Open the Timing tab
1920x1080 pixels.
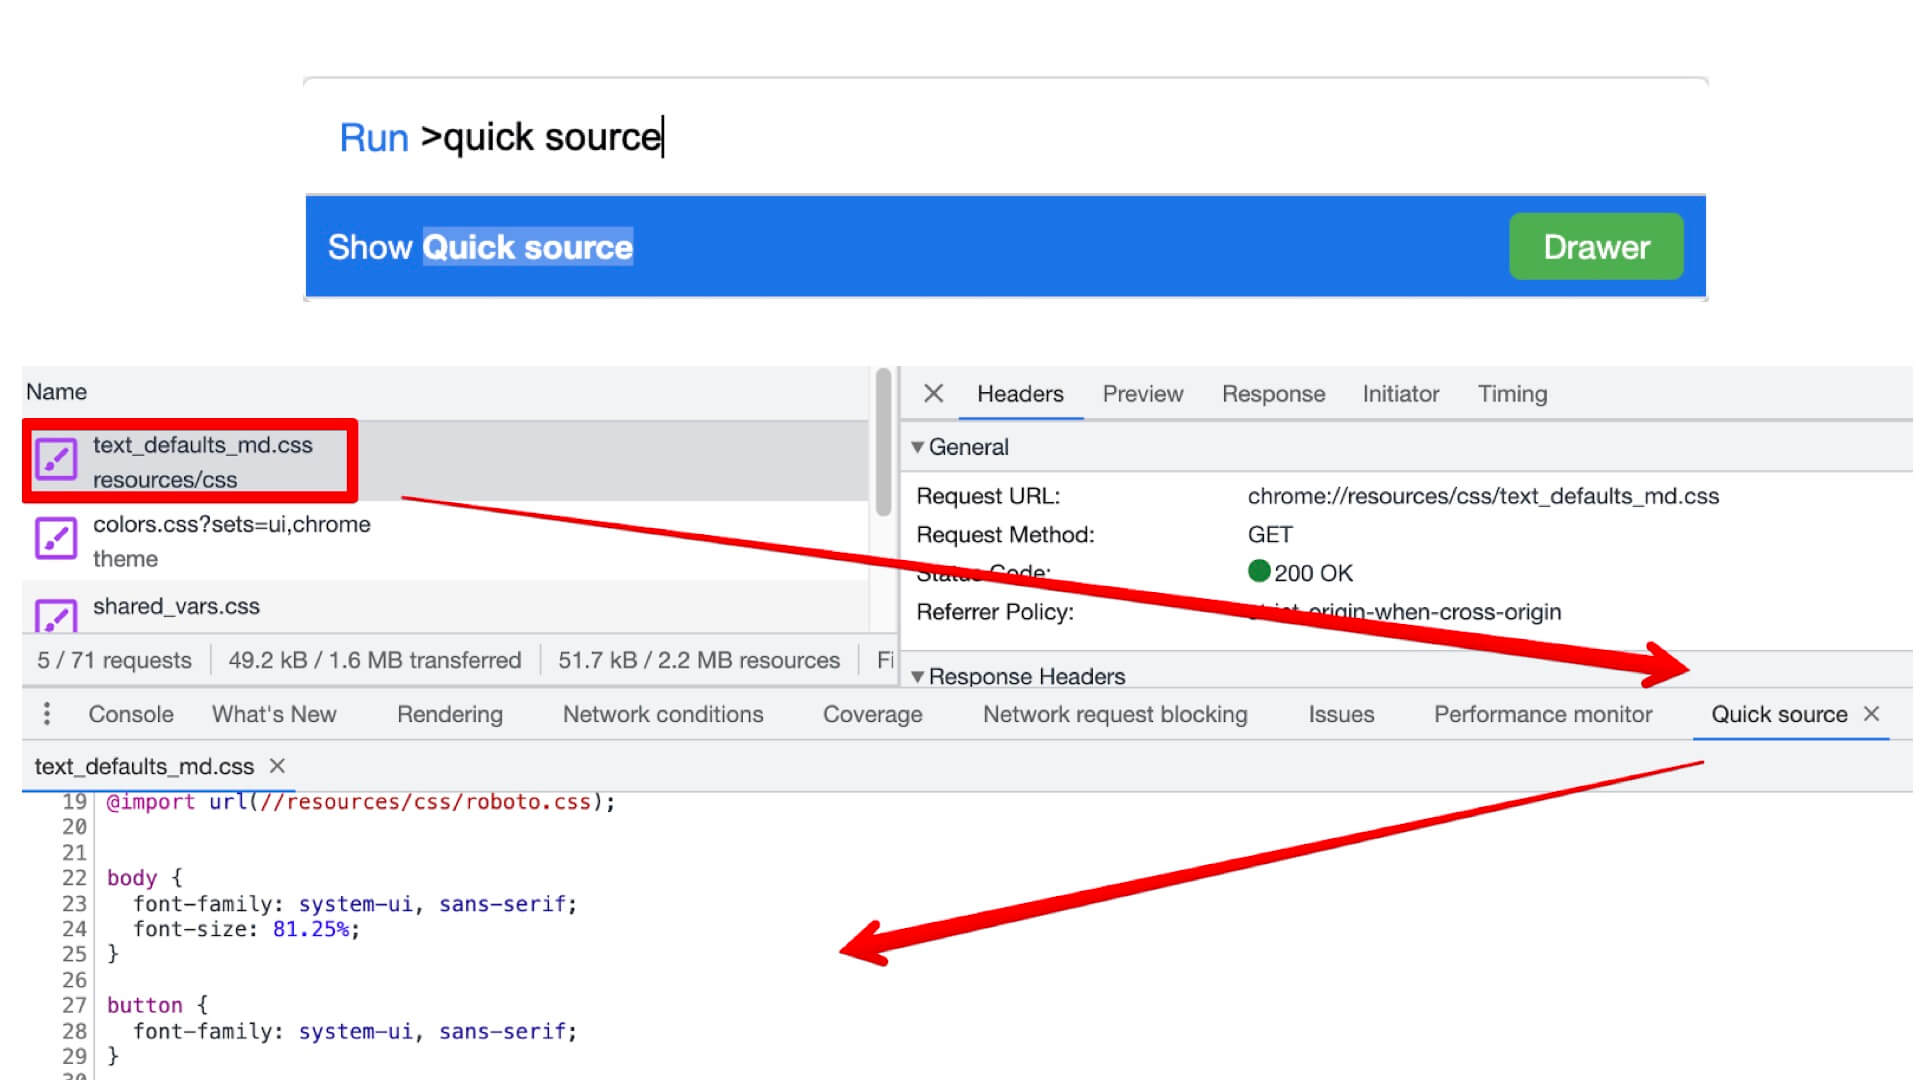1512,393
